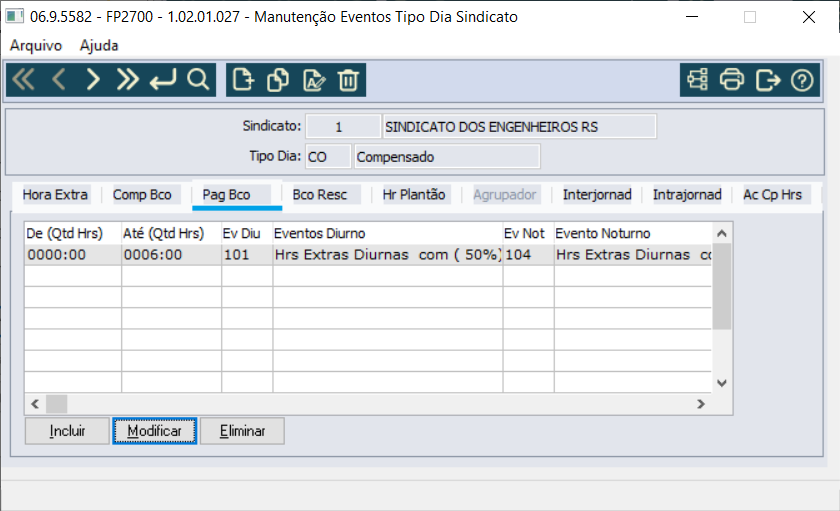840x511 pixels.
Task: Switch to the Interjornad tab
Action: click(597, 194)
